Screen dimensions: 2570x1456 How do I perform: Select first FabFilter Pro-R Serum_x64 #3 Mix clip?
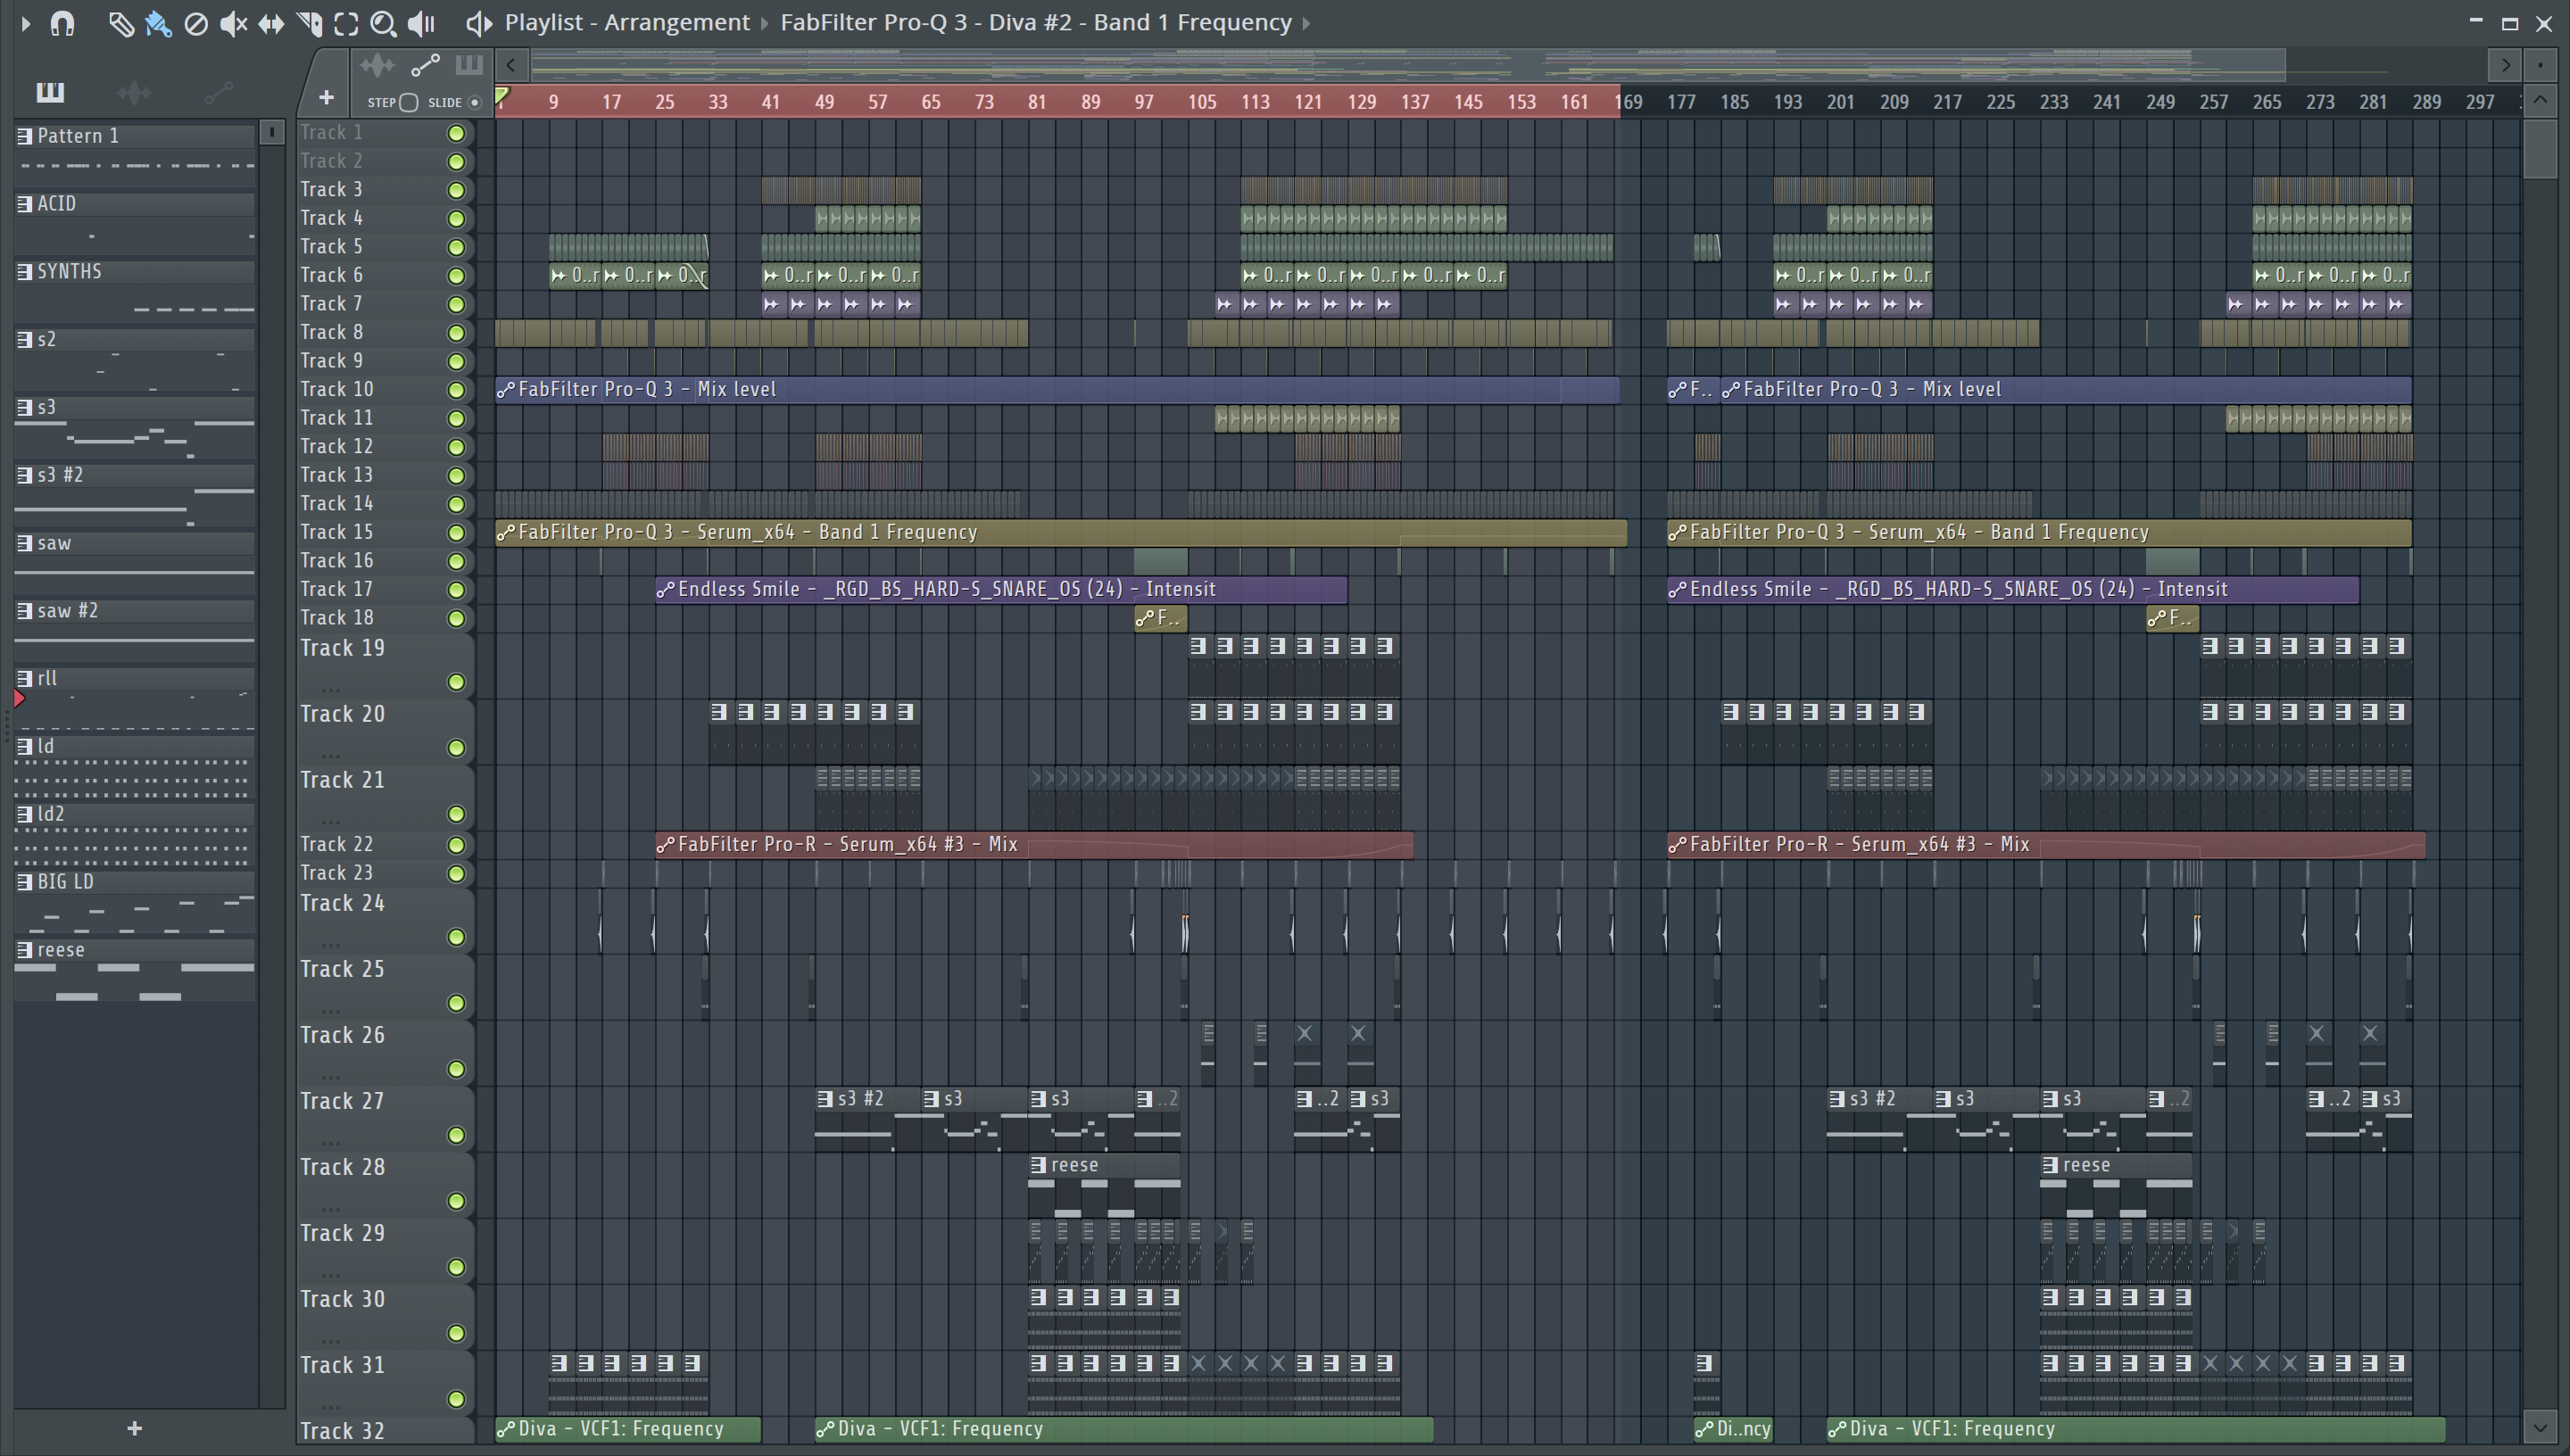(1034, 845)
